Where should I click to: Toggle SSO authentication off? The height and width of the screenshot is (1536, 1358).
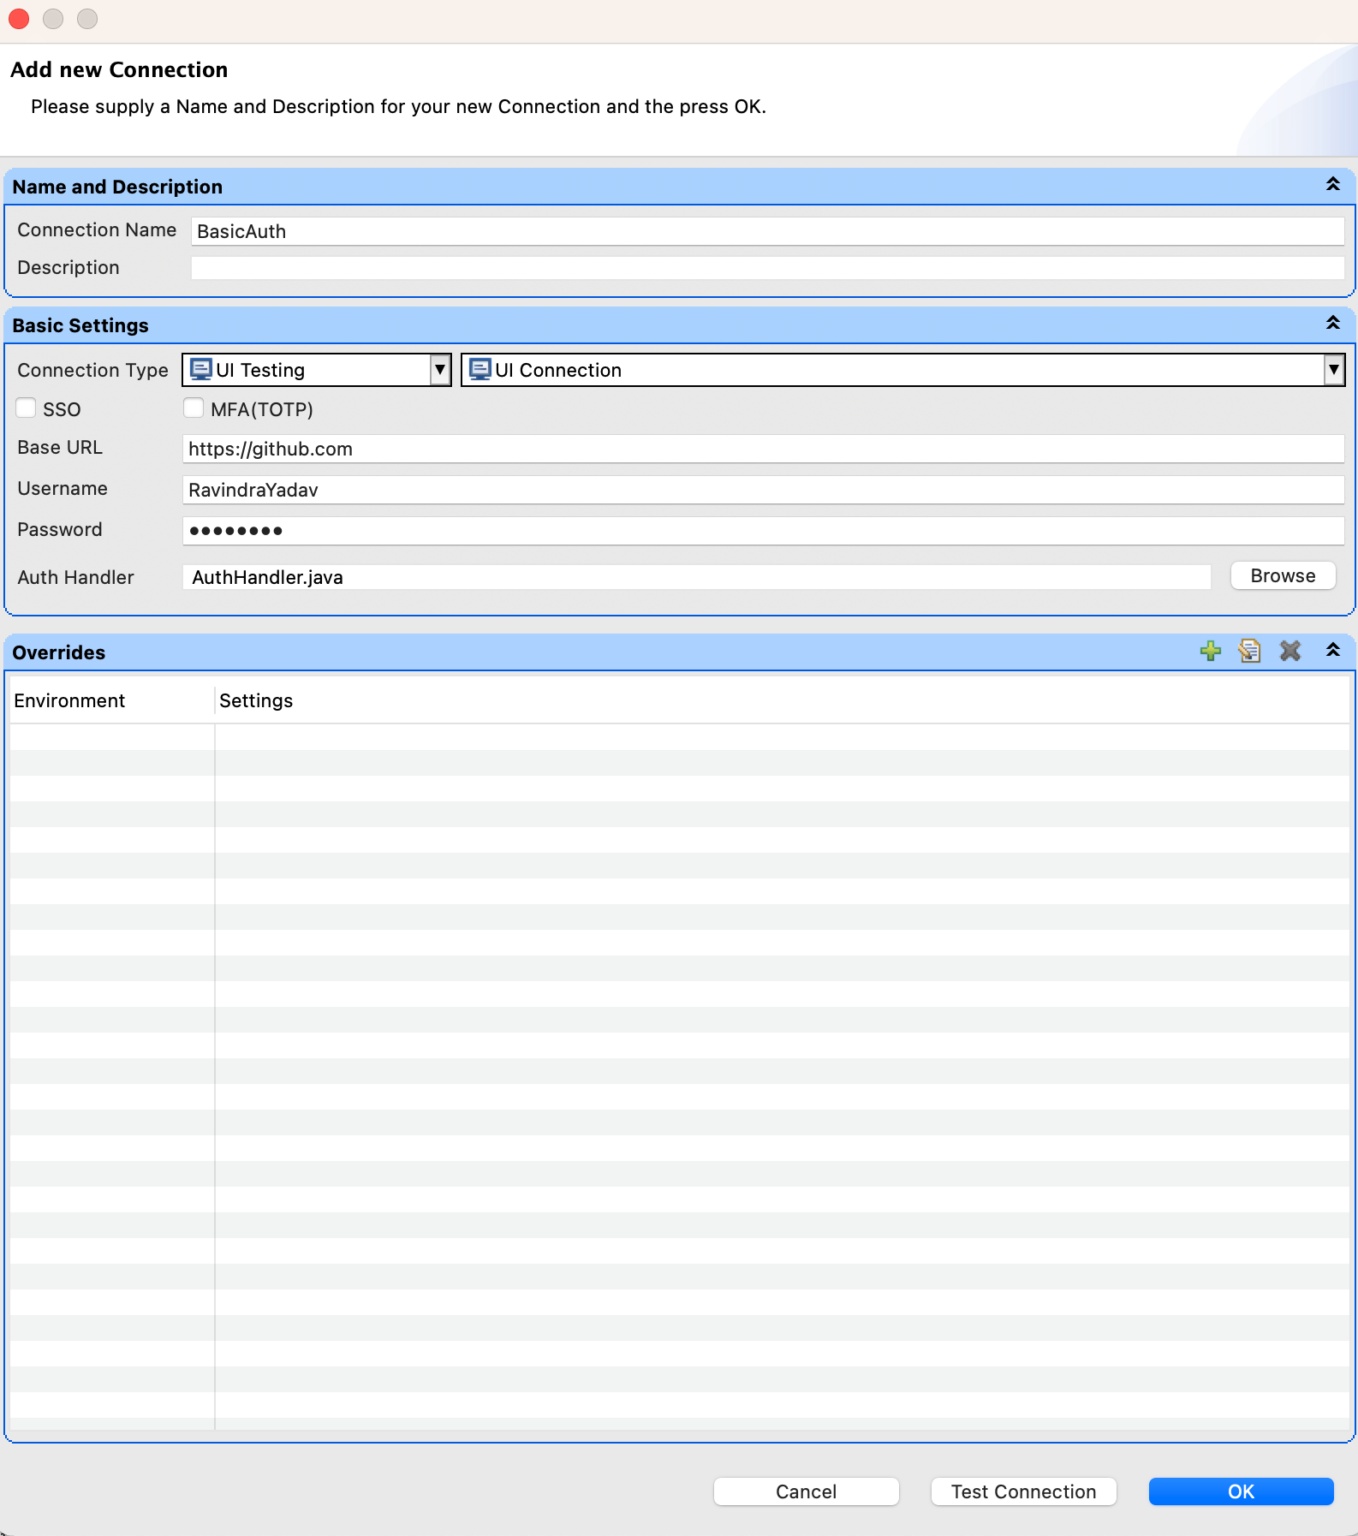(25, 407)
